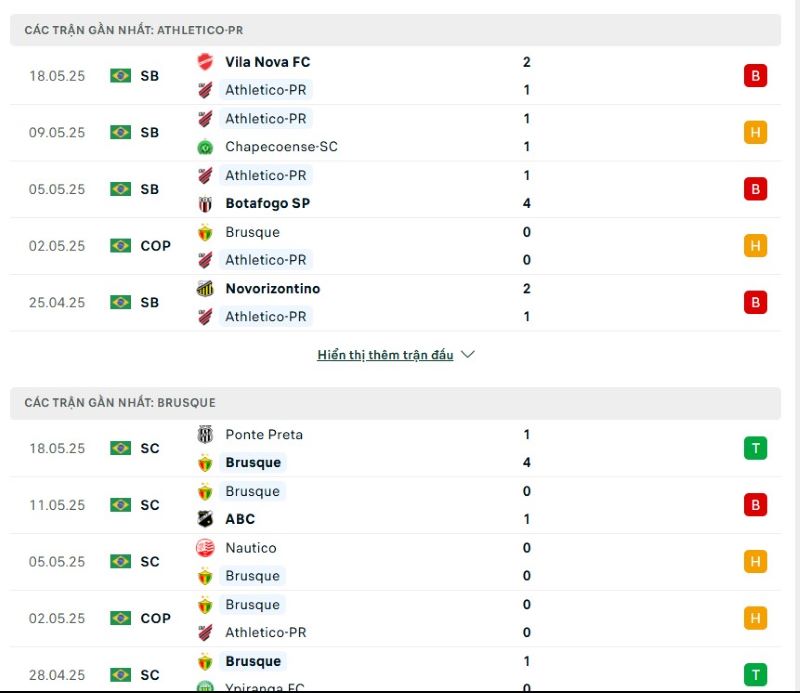Click the Novorizontino team name
Viewport: 800px width, 693px height.
click(272, 288)
